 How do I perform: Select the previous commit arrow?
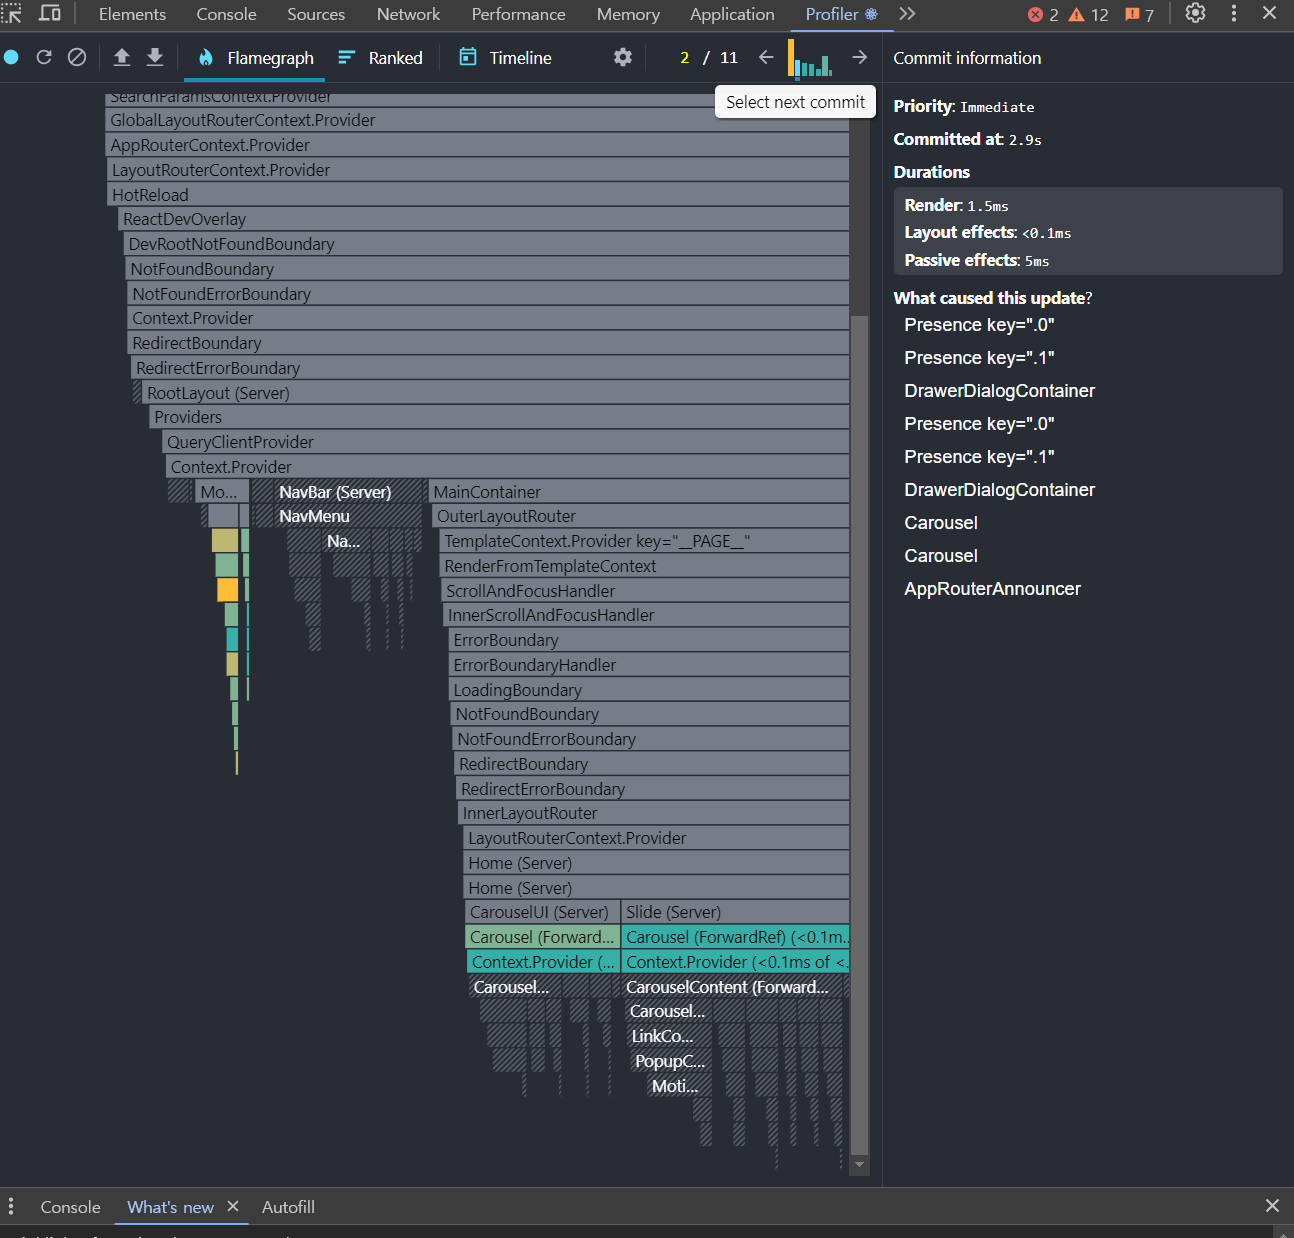coord(766,57)
